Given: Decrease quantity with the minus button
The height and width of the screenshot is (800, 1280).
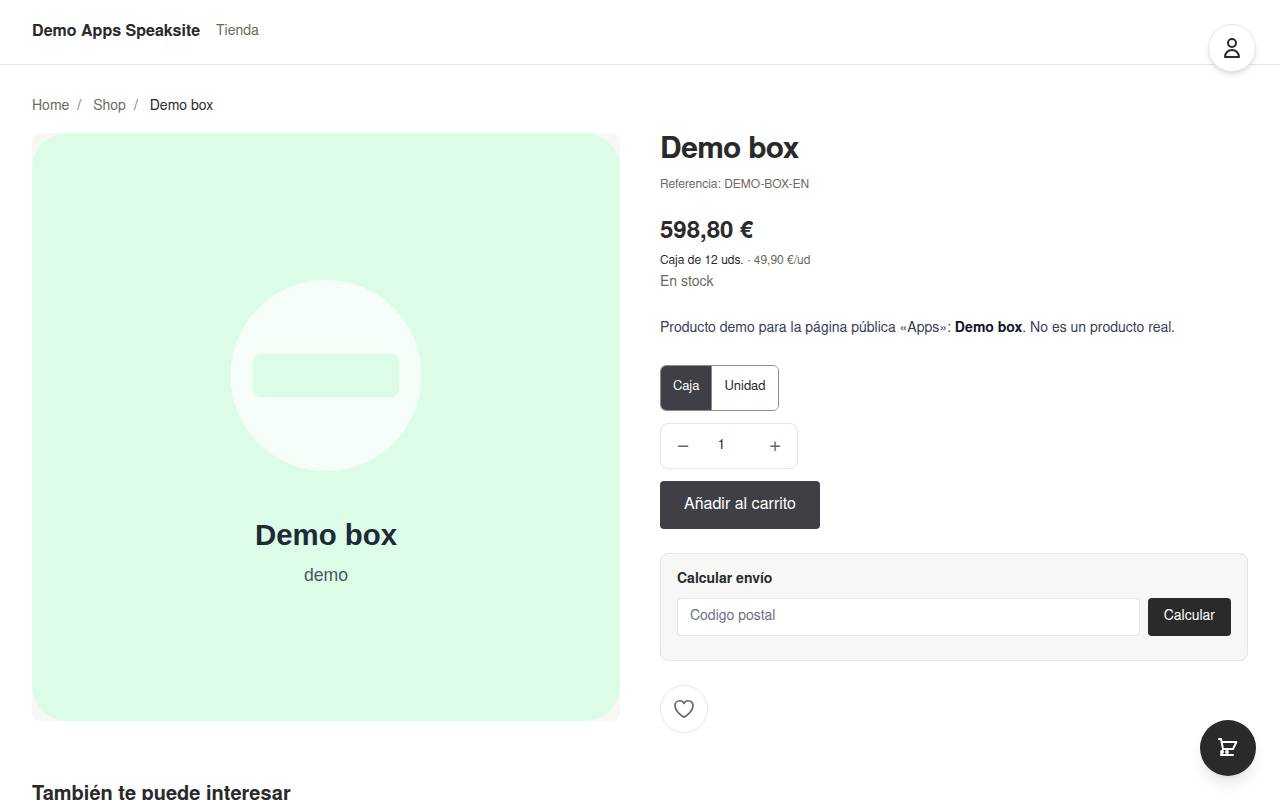Looking at the screenshot, I should coord(683,446).
